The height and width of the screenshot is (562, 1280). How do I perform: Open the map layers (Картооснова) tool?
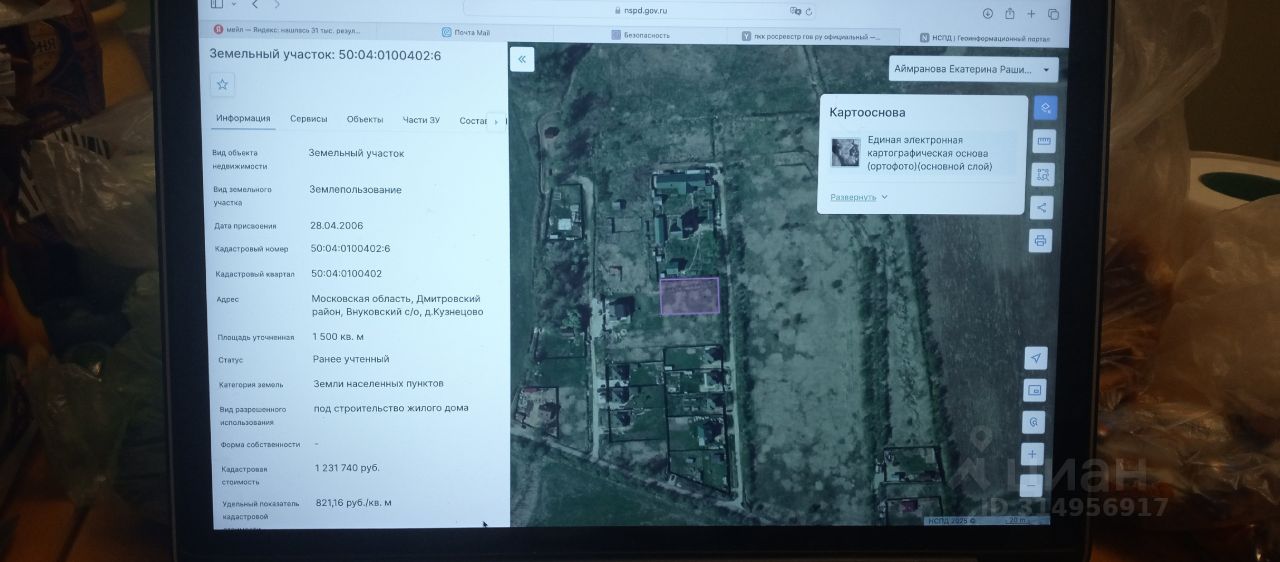(x=1043, y=108)
